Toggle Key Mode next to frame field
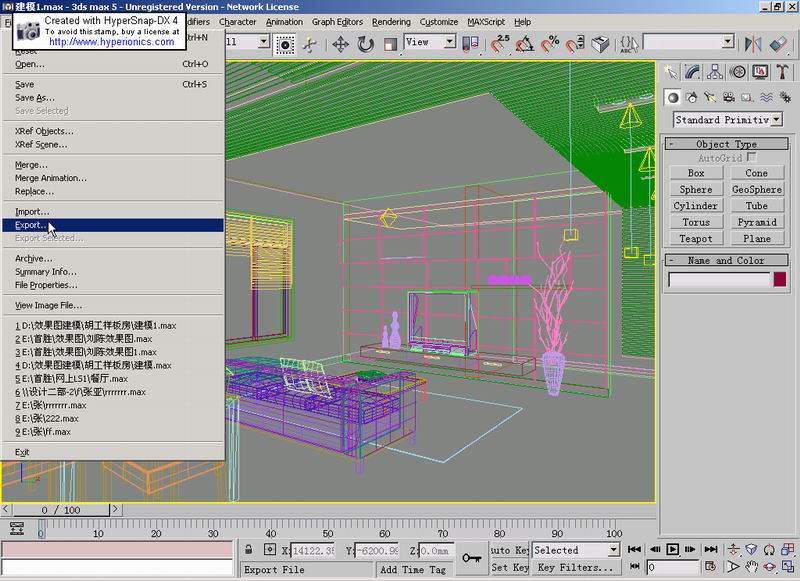Viewport: 800px width, 581px height. pos(634,566)
